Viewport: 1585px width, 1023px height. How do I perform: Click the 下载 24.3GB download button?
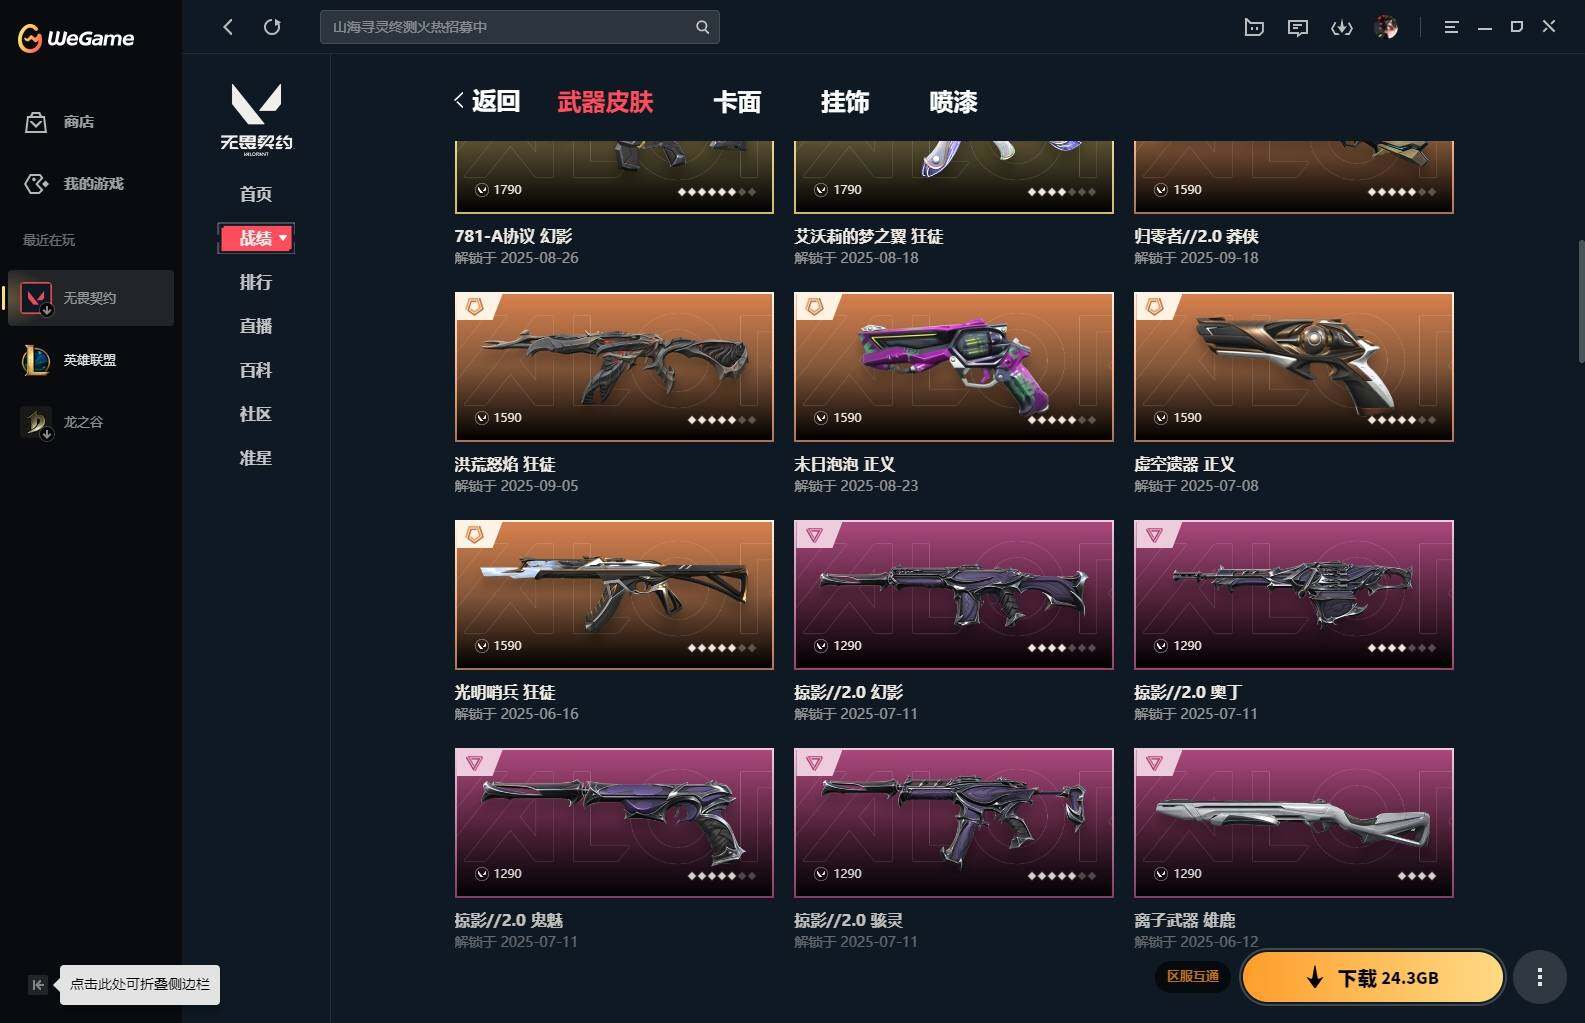(x=1373, y=977)
